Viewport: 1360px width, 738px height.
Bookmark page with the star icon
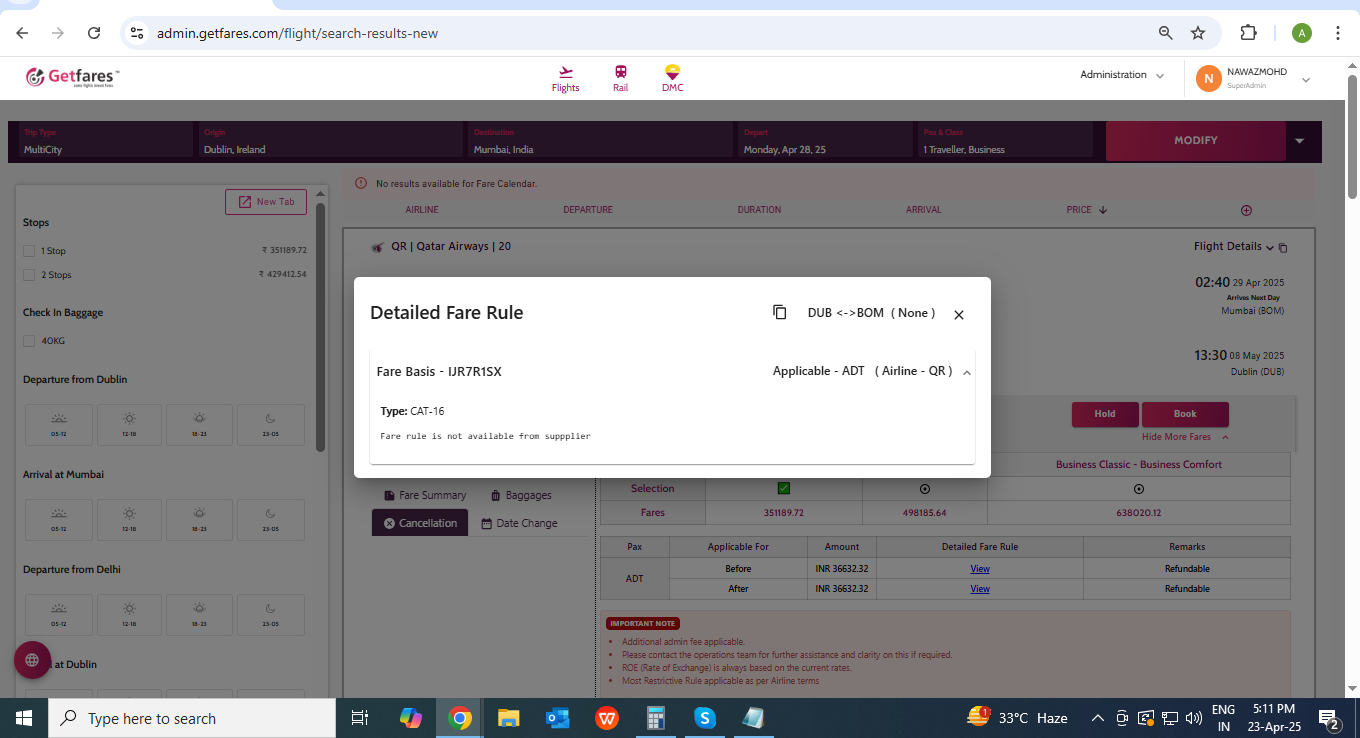[x=1198, y=33]
